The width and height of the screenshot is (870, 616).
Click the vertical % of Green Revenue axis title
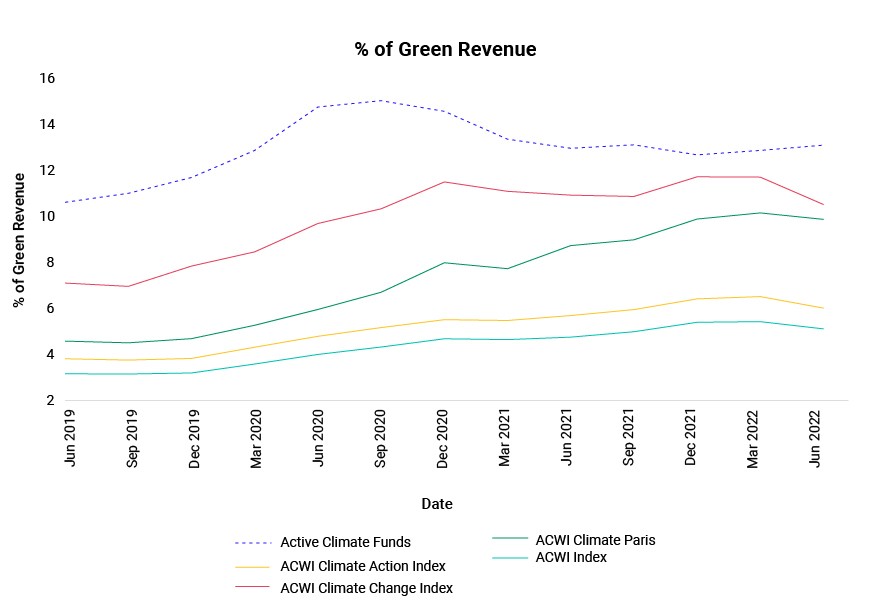(x=19, y=240)
